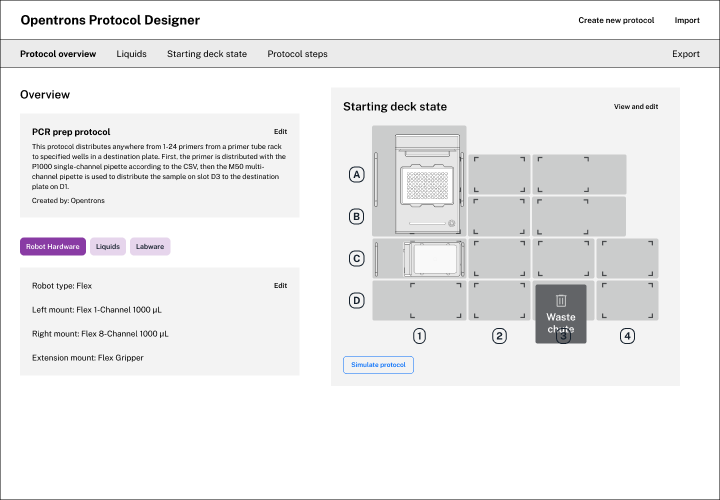Click the Overview heading

coord(45,95)
